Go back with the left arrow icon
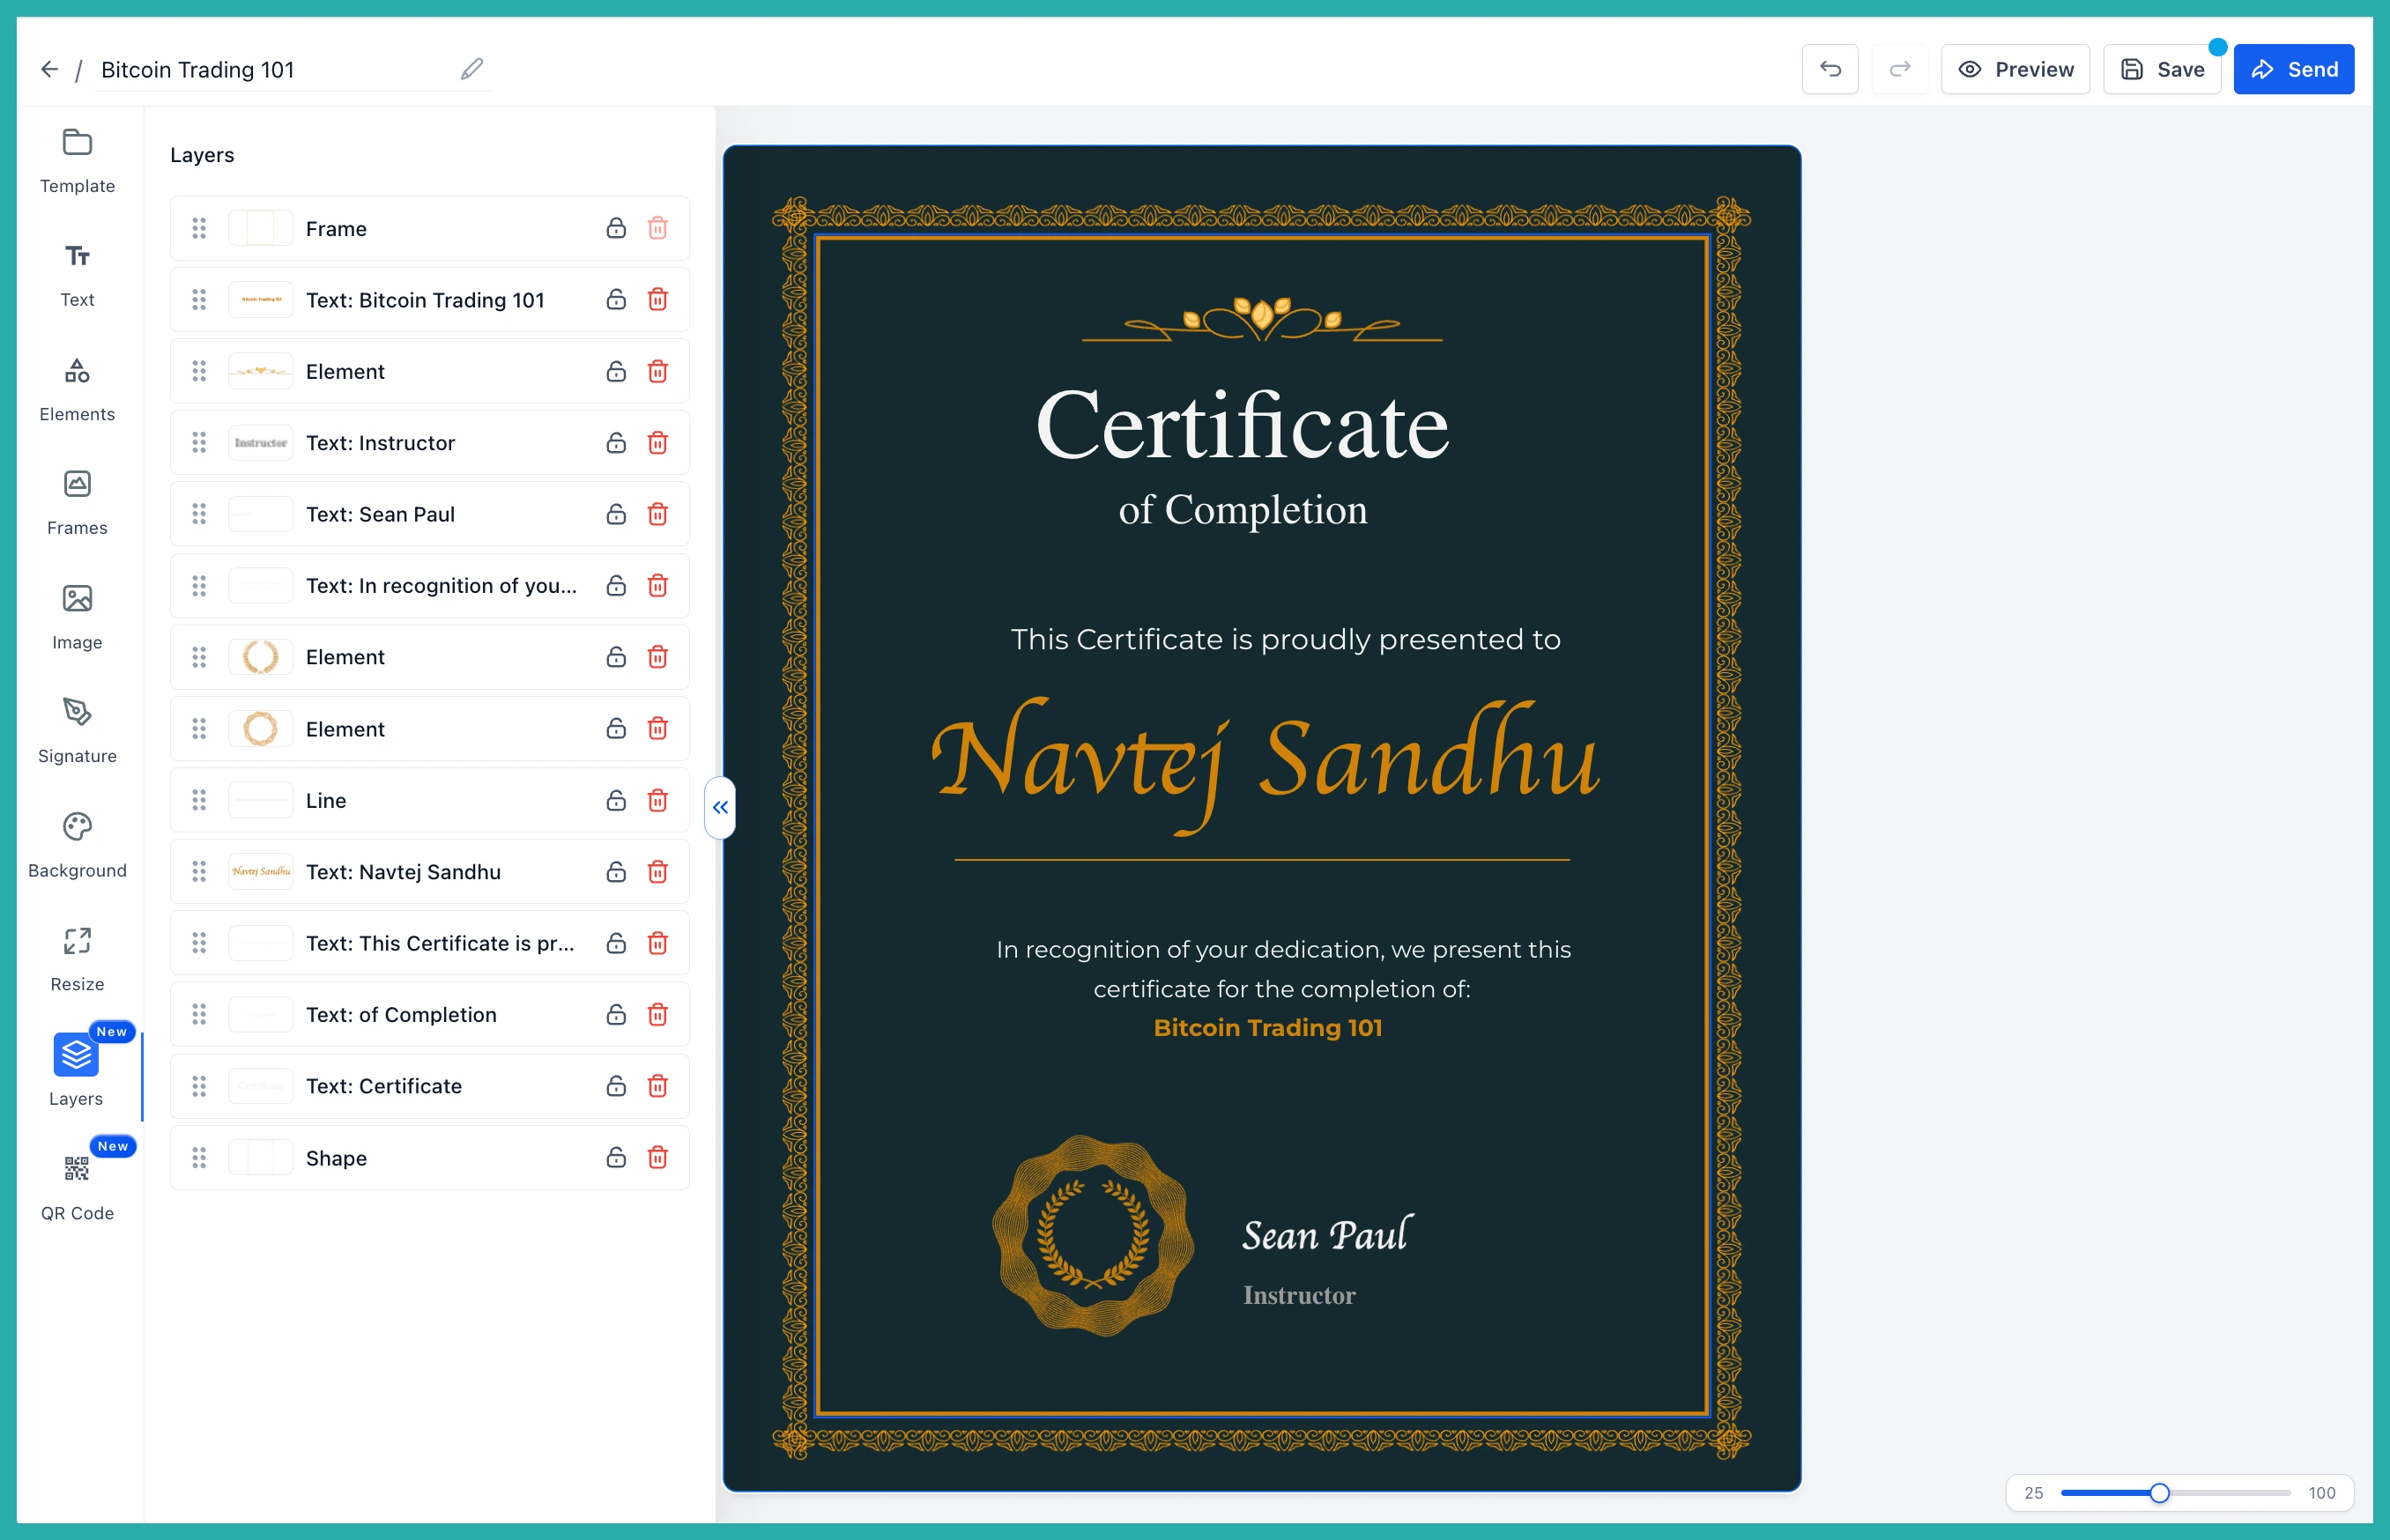This screenshot has width=2390, height=1540. coord(49,69)
